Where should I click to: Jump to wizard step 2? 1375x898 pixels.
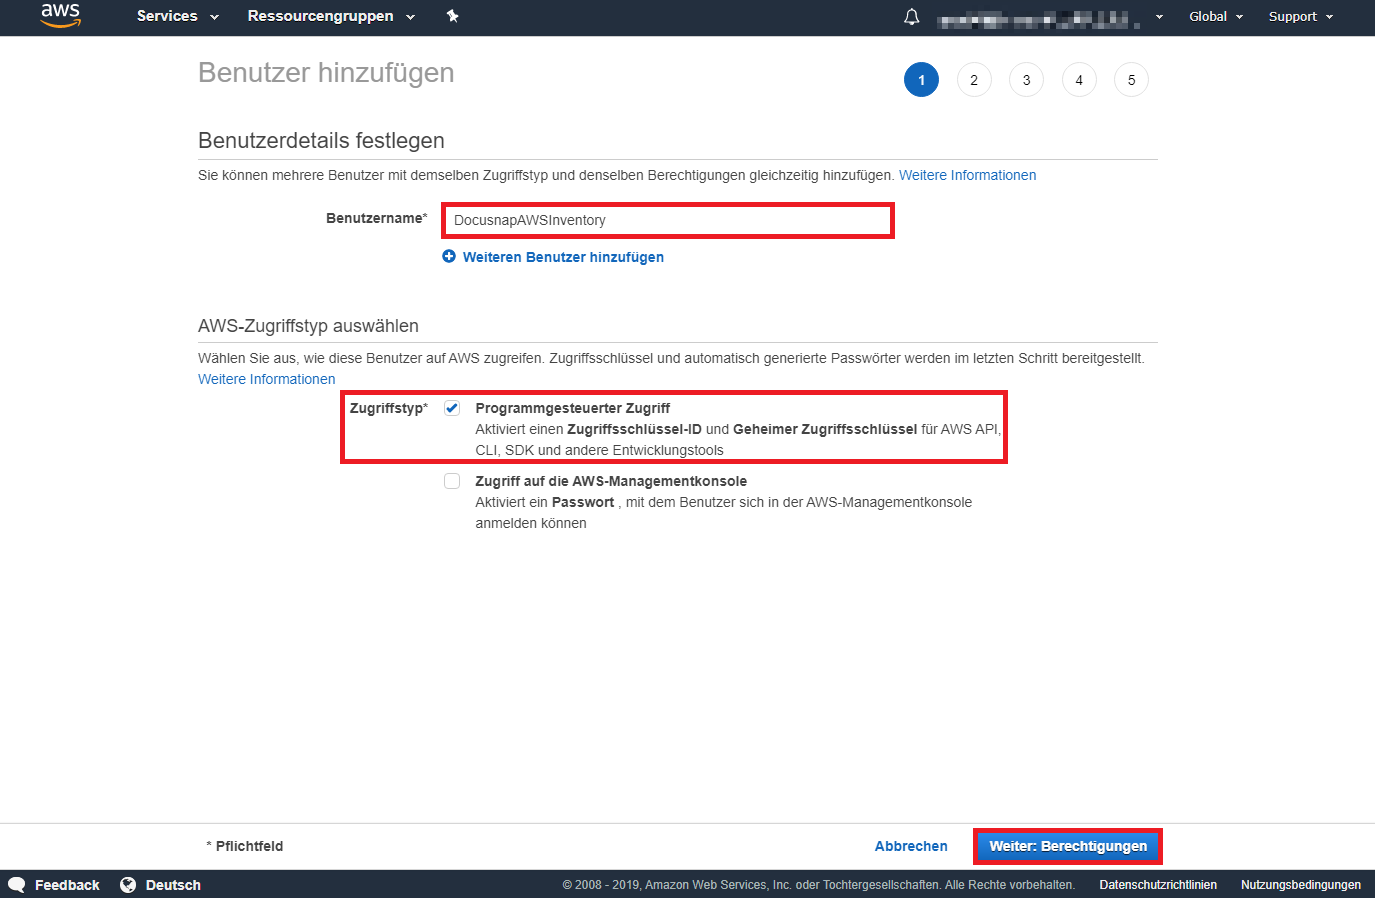[x=974, y=80]
